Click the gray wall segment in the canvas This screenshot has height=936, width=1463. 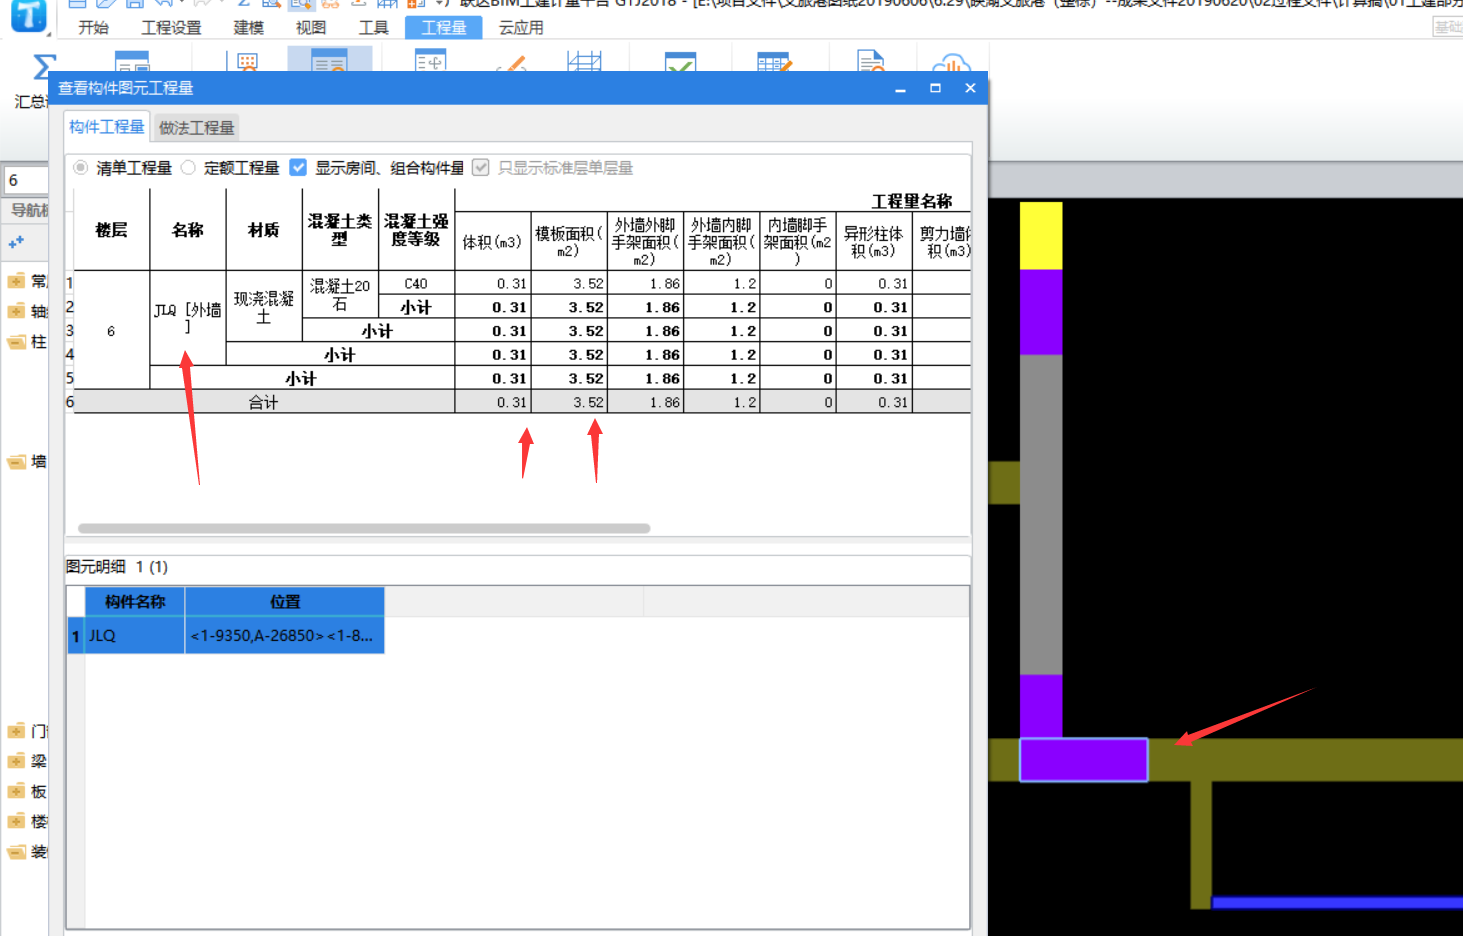click(x=1041, y=514)
